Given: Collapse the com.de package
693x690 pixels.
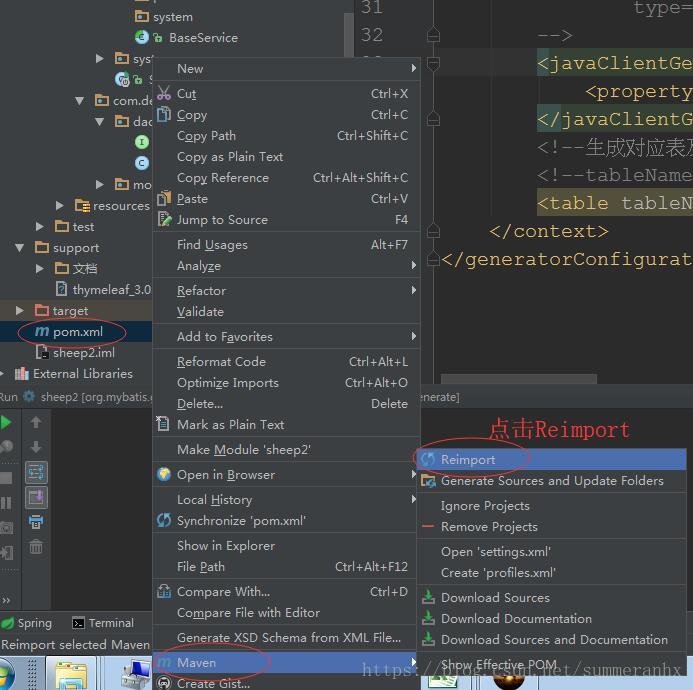Looking at the screenshot, I should [x=80, y=101].
